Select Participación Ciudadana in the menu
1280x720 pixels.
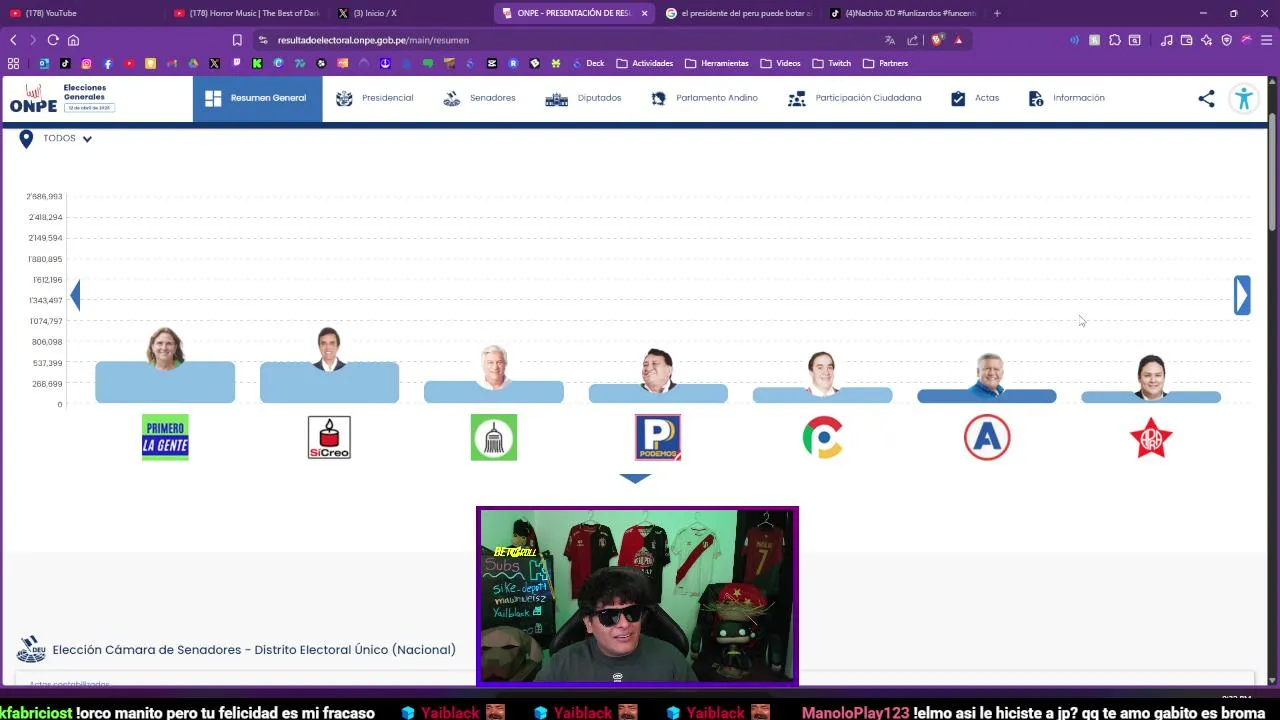click(x=854, y=98)
